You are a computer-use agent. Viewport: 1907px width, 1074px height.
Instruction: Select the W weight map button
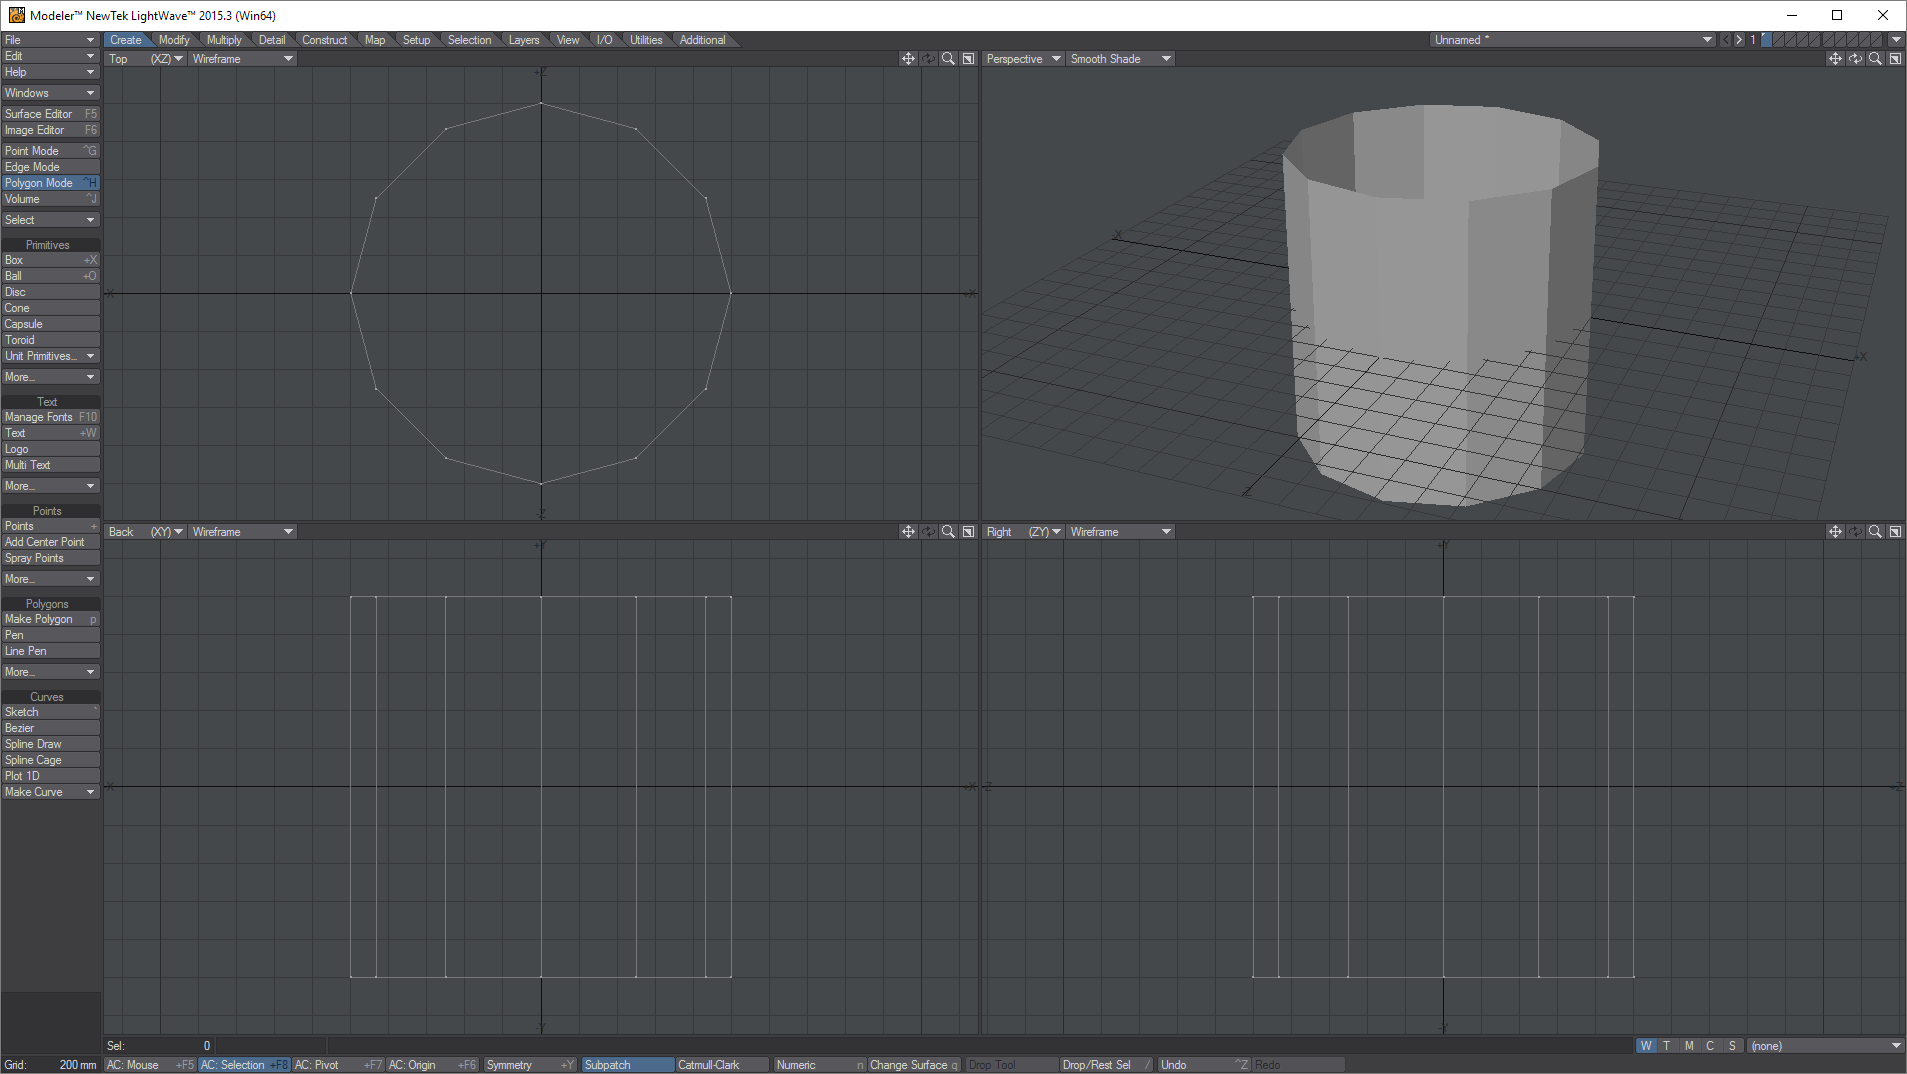(1646, 1046)
